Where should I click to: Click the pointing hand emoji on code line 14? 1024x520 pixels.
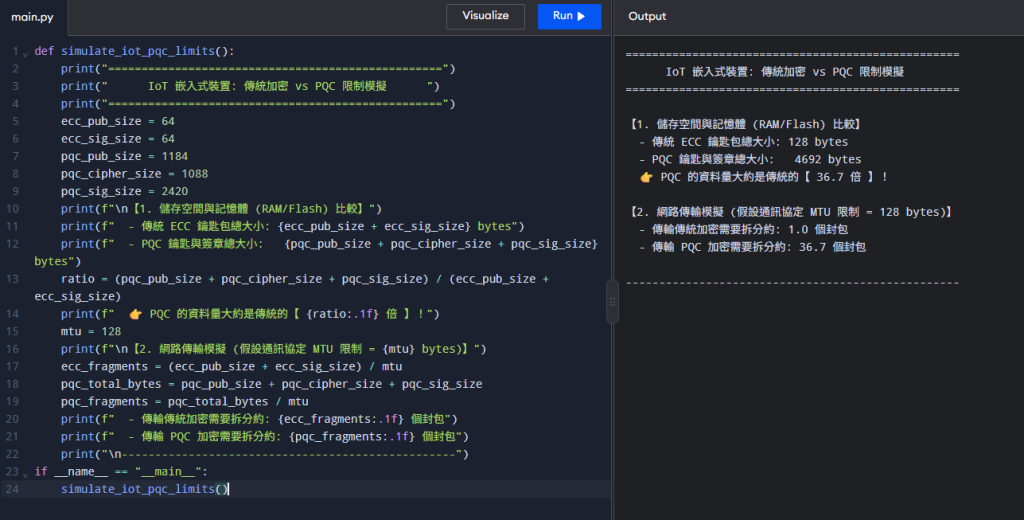(x=135, y=314)
